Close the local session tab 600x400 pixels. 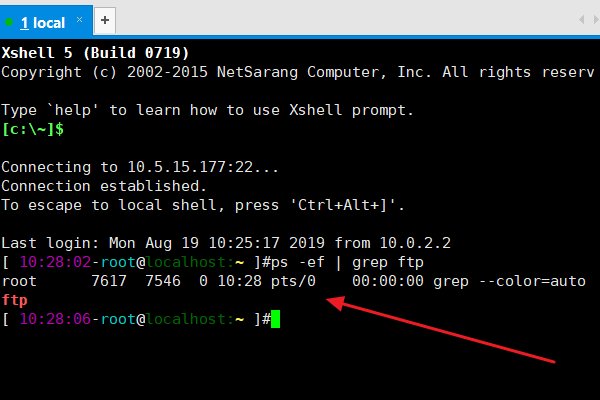pos(78,20)
